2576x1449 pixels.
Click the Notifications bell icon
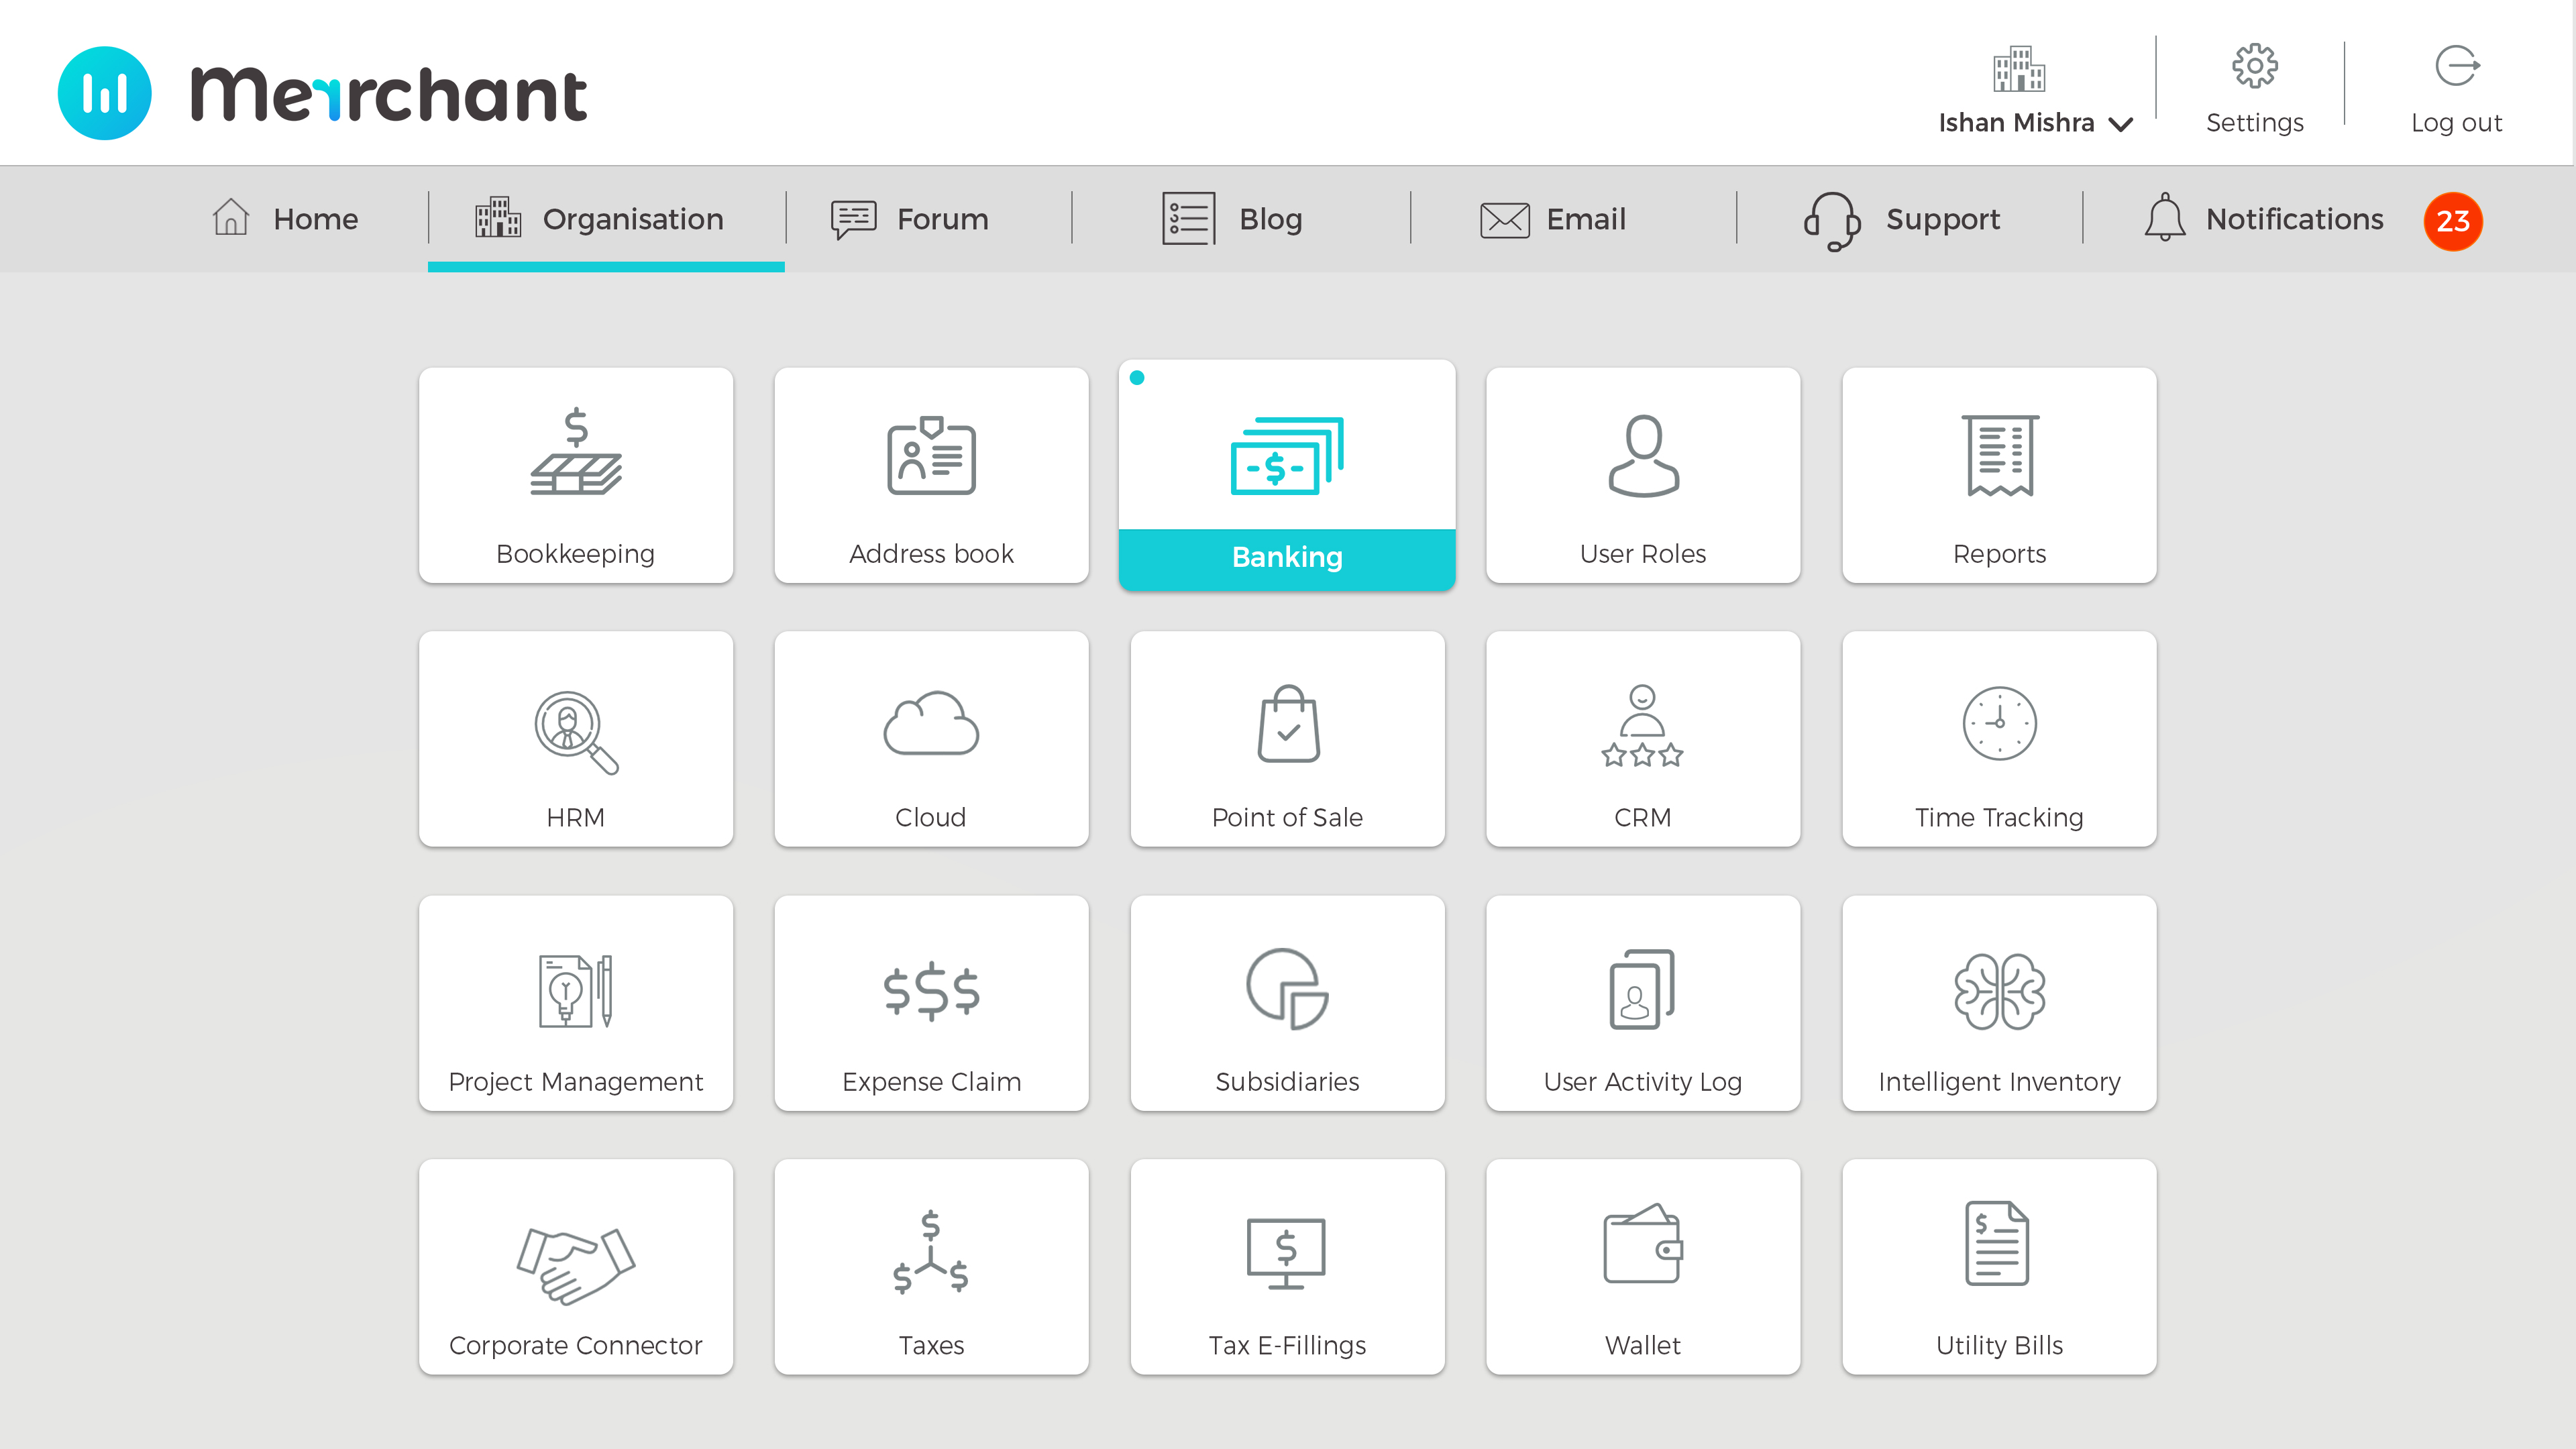coord(2164,217)
